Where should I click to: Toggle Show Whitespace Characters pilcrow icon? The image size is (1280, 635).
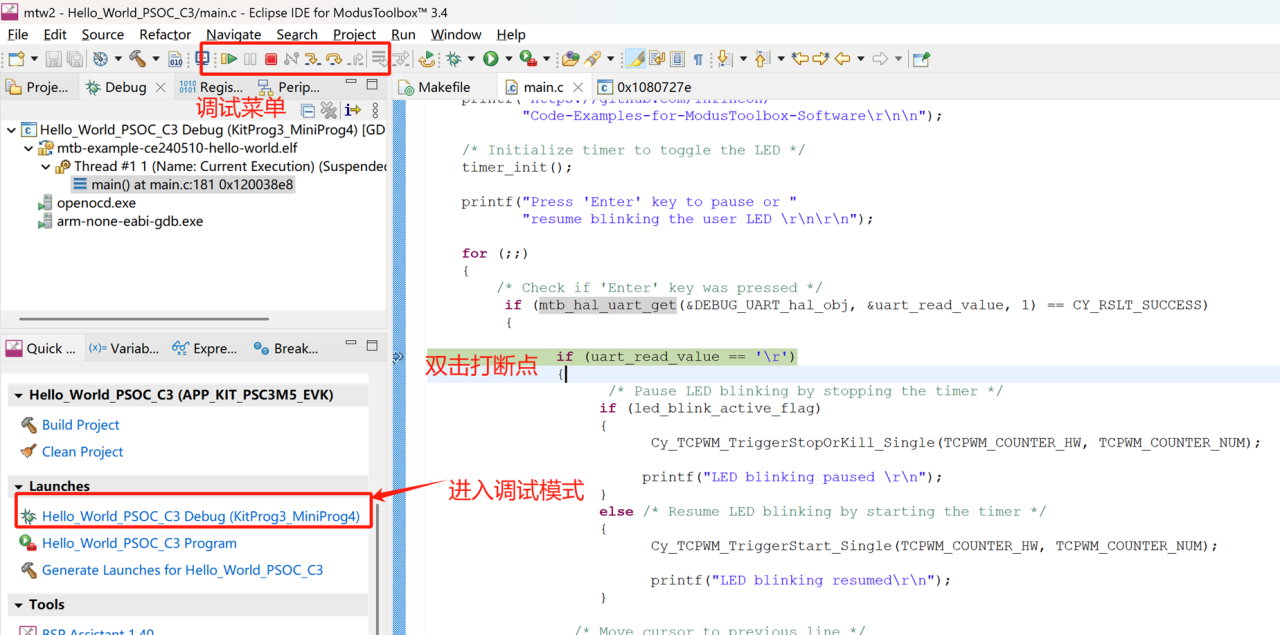(698, 59)
